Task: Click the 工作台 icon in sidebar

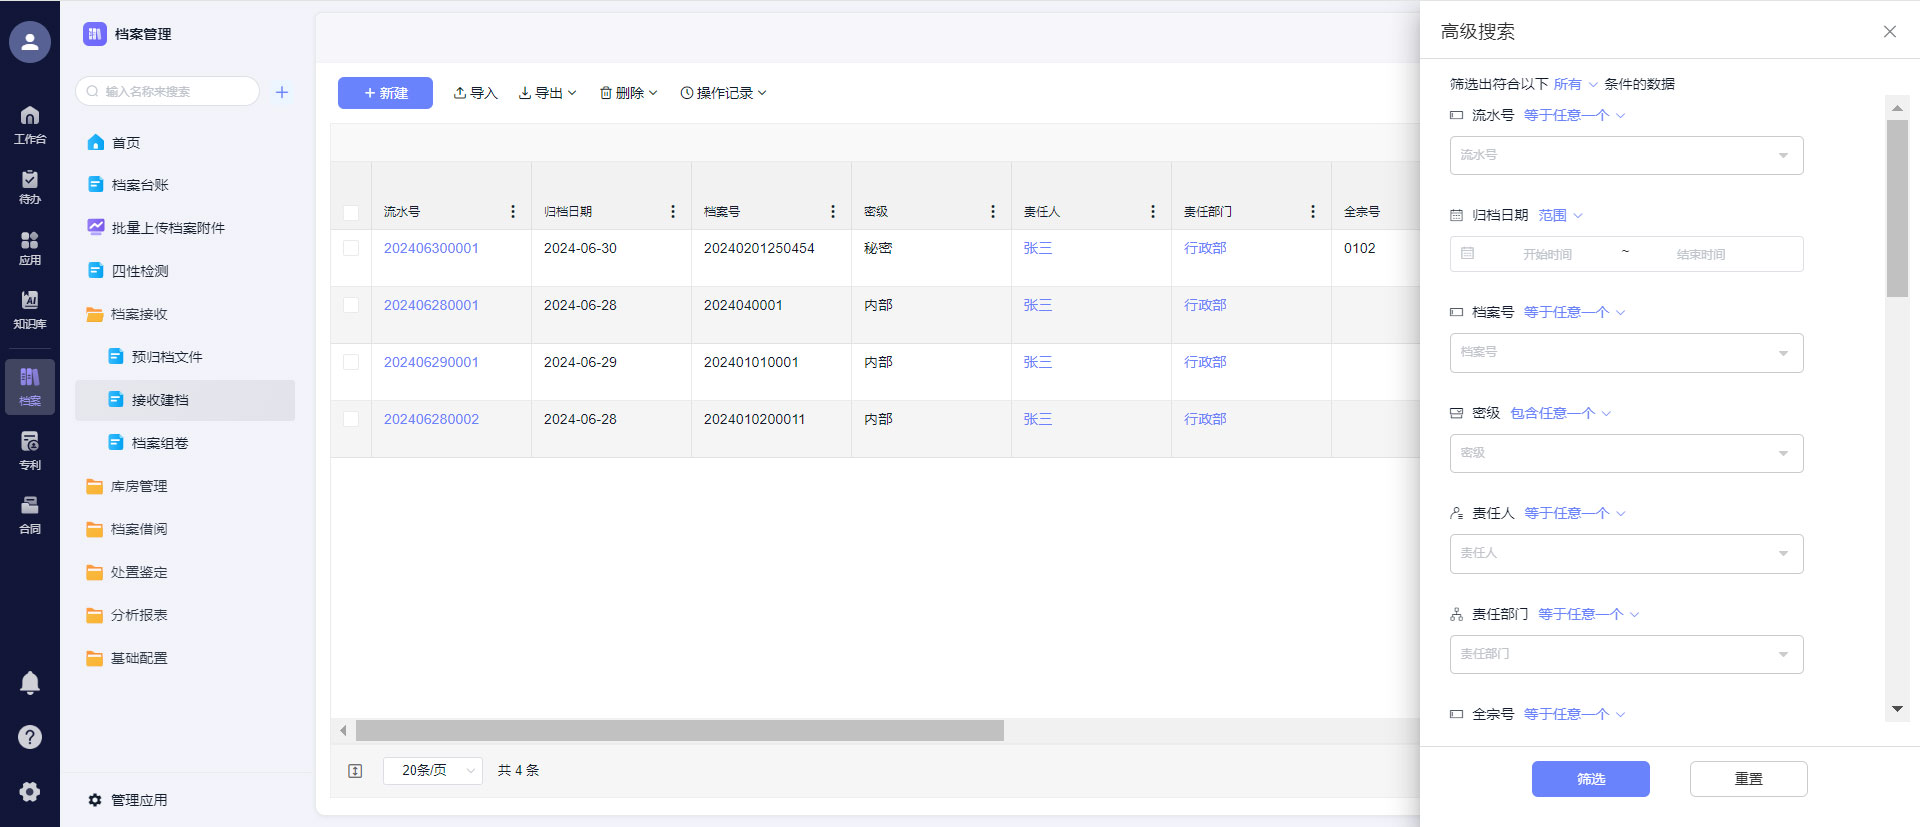Action: point(30,124)
